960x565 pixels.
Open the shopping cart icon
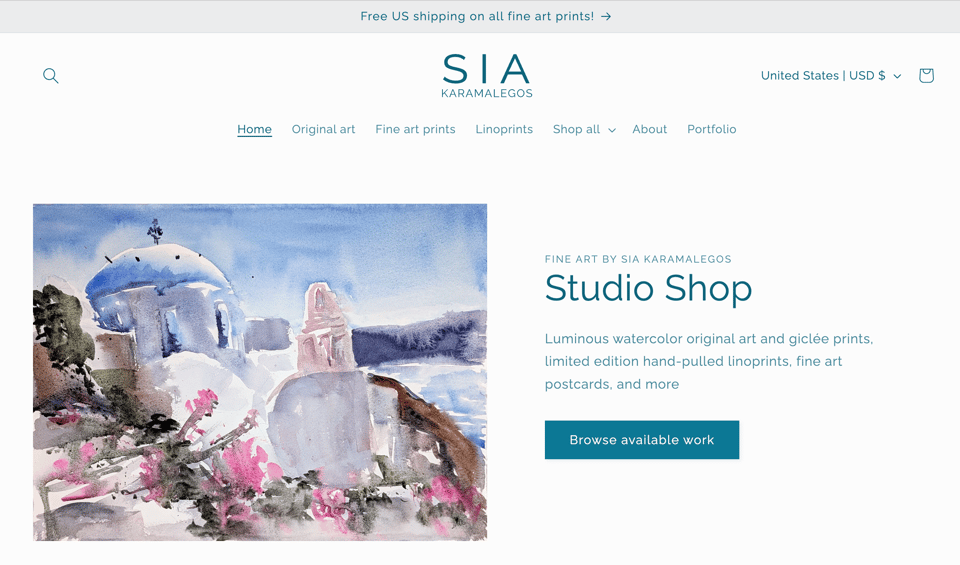pos(926,75)
